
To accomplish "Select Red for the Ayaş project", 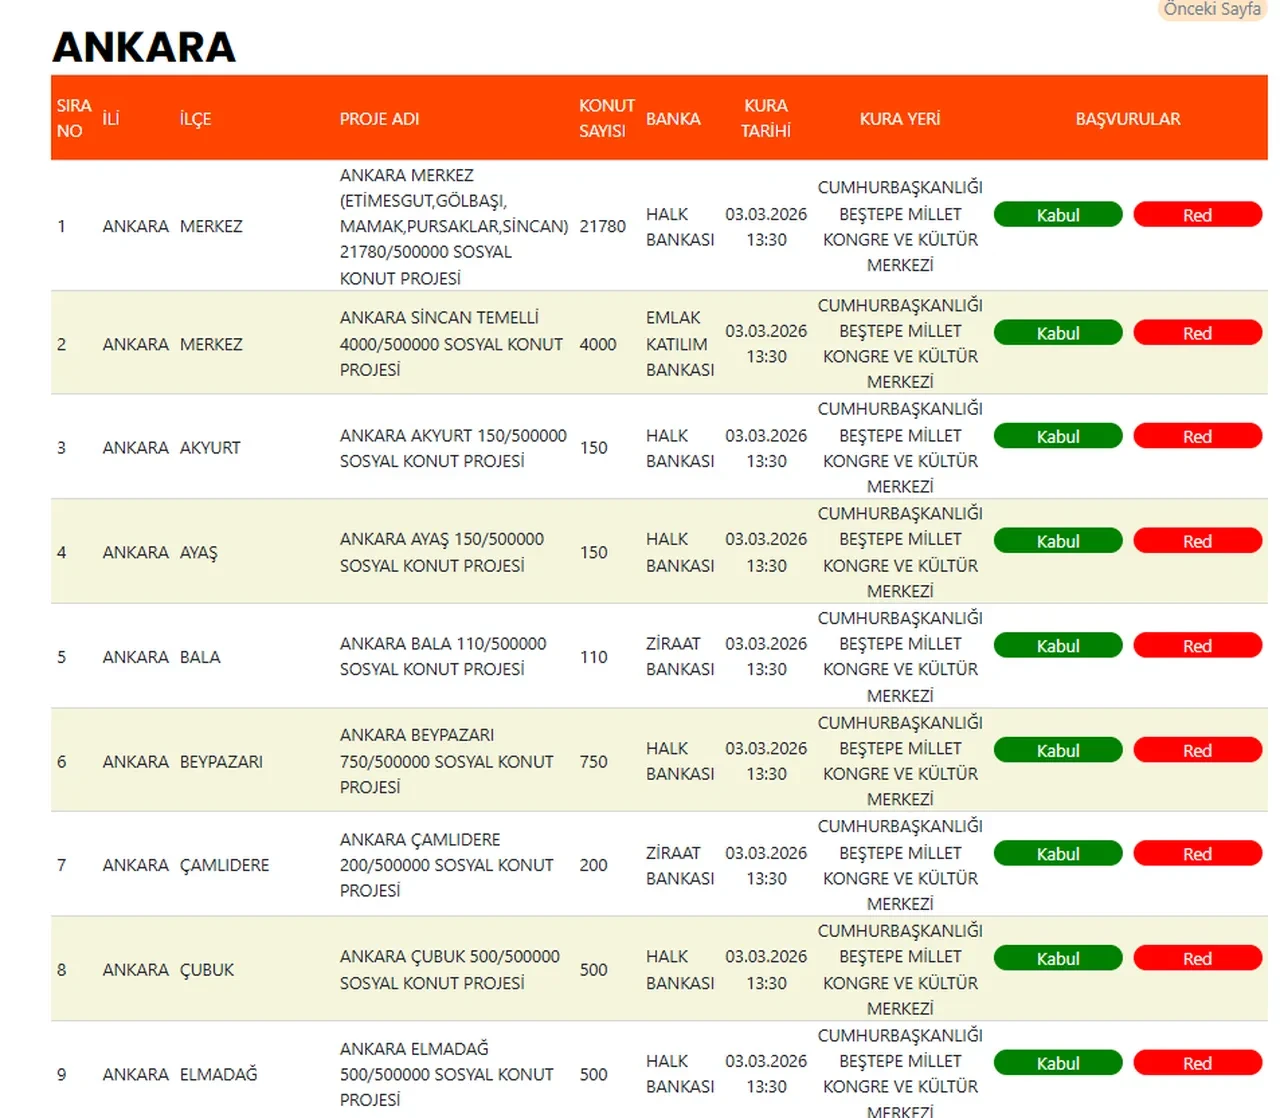I will point(1197,541).
